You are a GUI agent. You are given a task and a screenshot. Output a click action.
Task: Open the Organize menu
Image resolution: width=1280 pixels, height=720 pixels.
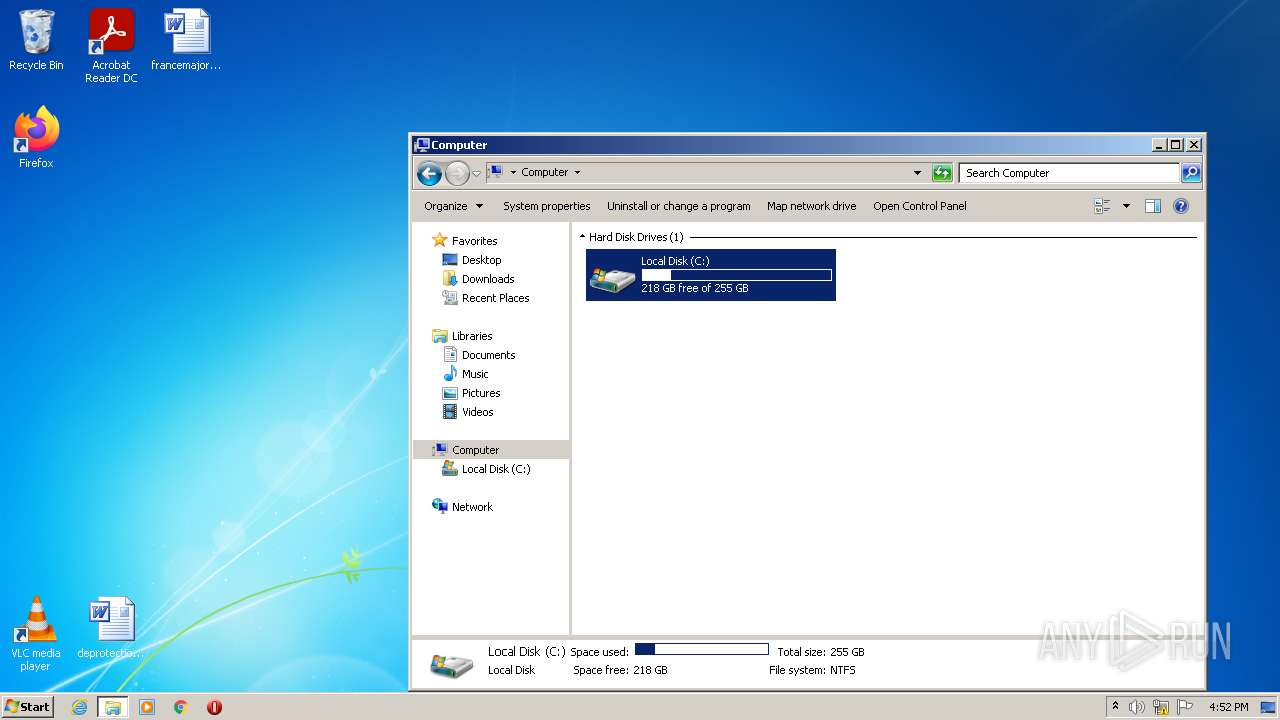point(453,206)
